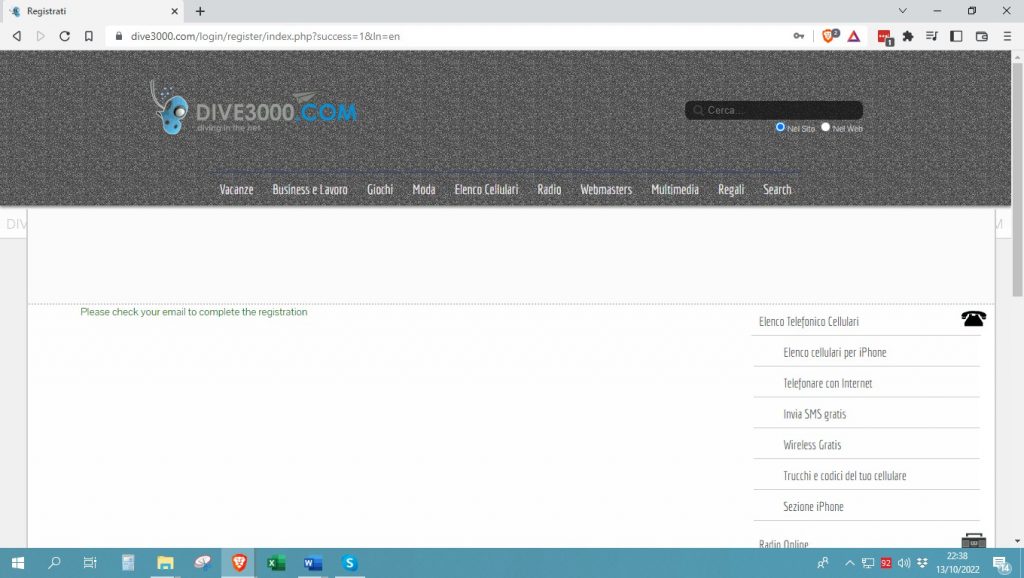
Task: Open the tab search dropdown chevron
Action: pyautogui.click(x=903, y=11)
